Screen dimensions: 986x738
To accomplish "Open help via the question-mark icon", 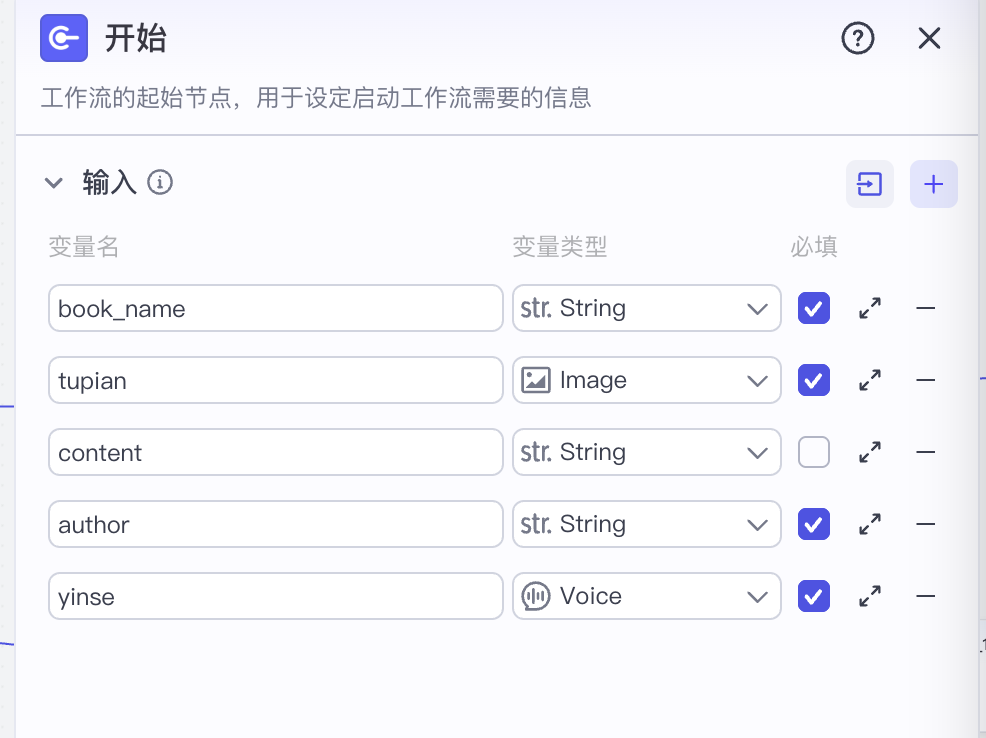I will tap(857, 39).
